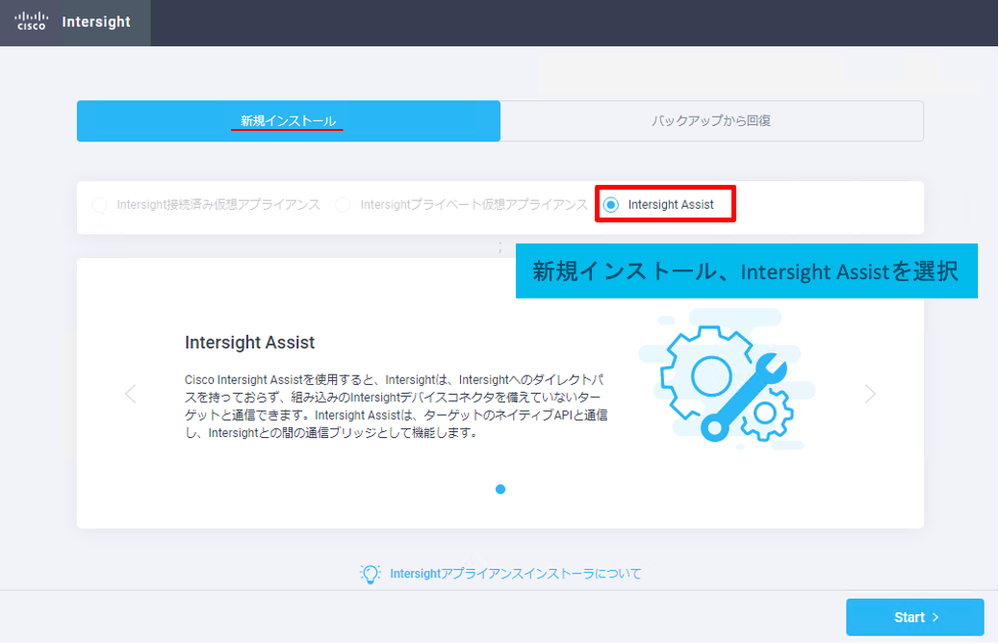The height and width of the screenshot is (644, 999).
Task: Click the Intersight Assist card heading
Action: coord(250,343)
